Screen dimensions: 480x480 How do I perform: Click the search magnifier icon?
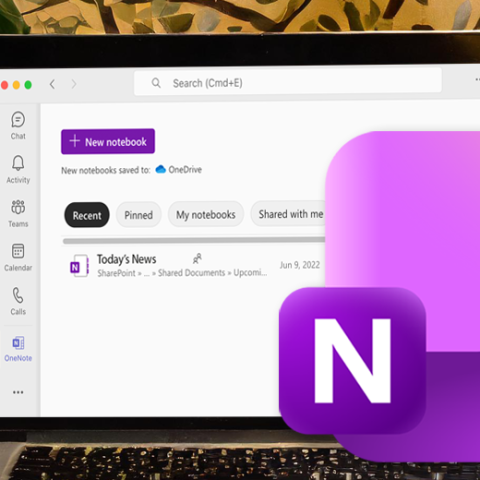pyautogui.click(x=156, y=82)
